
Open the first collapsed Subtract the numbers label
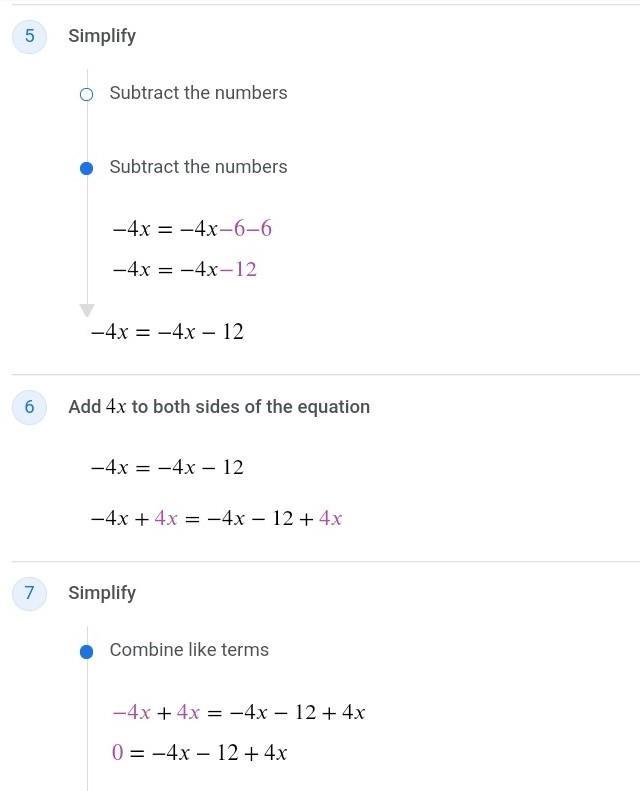click(198, 93)
